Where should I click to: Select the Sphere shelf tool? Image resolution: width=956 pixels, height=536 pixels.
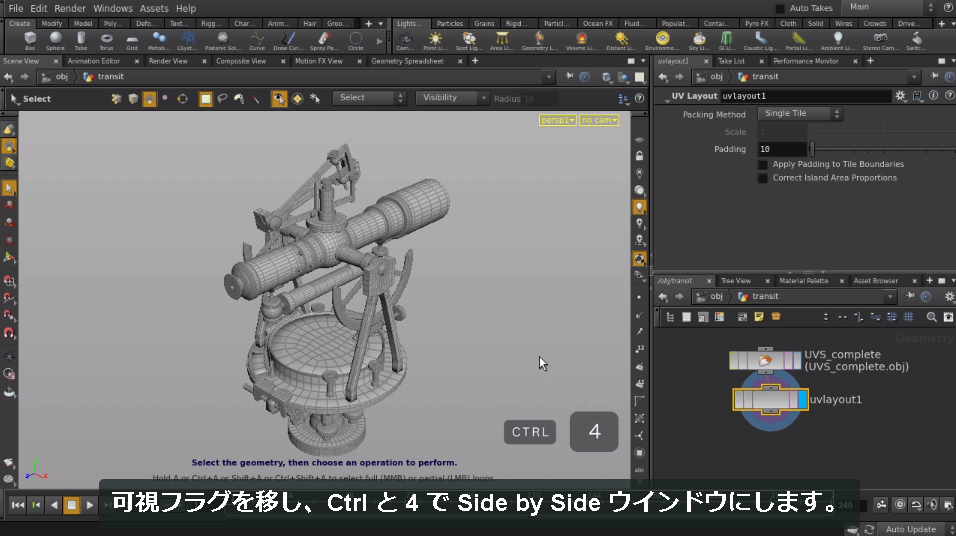point(55,41)
